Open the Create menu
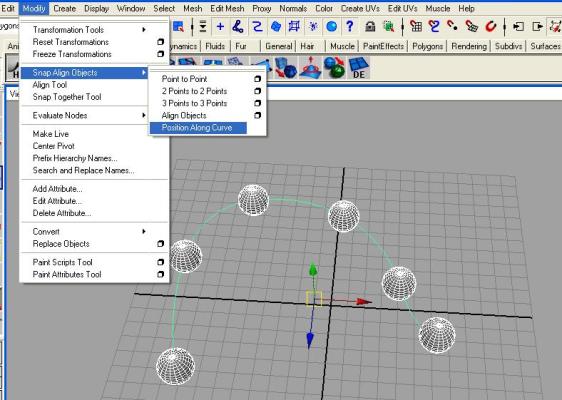 65,8
